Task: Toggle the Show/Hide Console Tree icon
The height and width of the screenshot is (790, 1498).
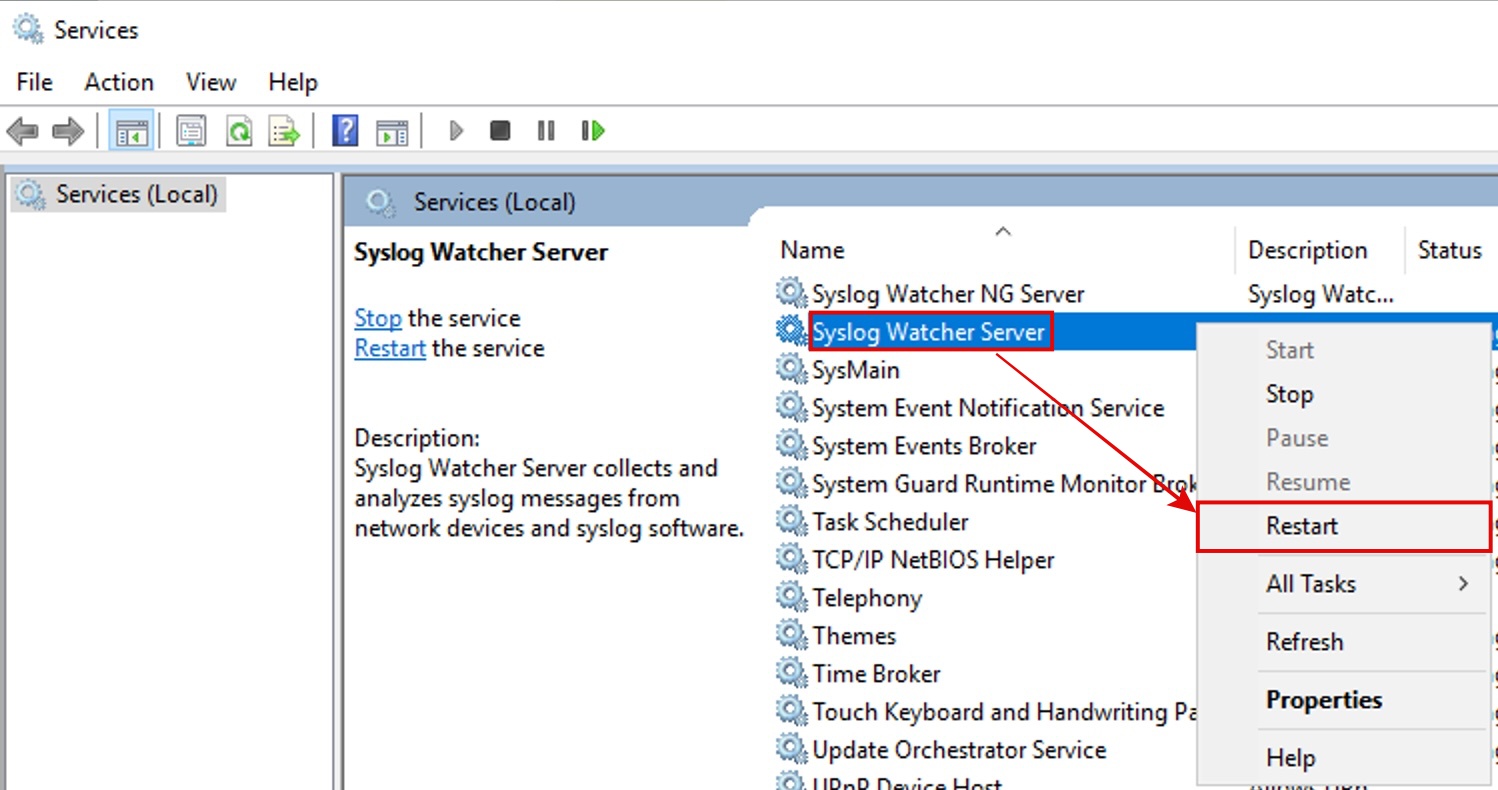Action: [131, 131]
